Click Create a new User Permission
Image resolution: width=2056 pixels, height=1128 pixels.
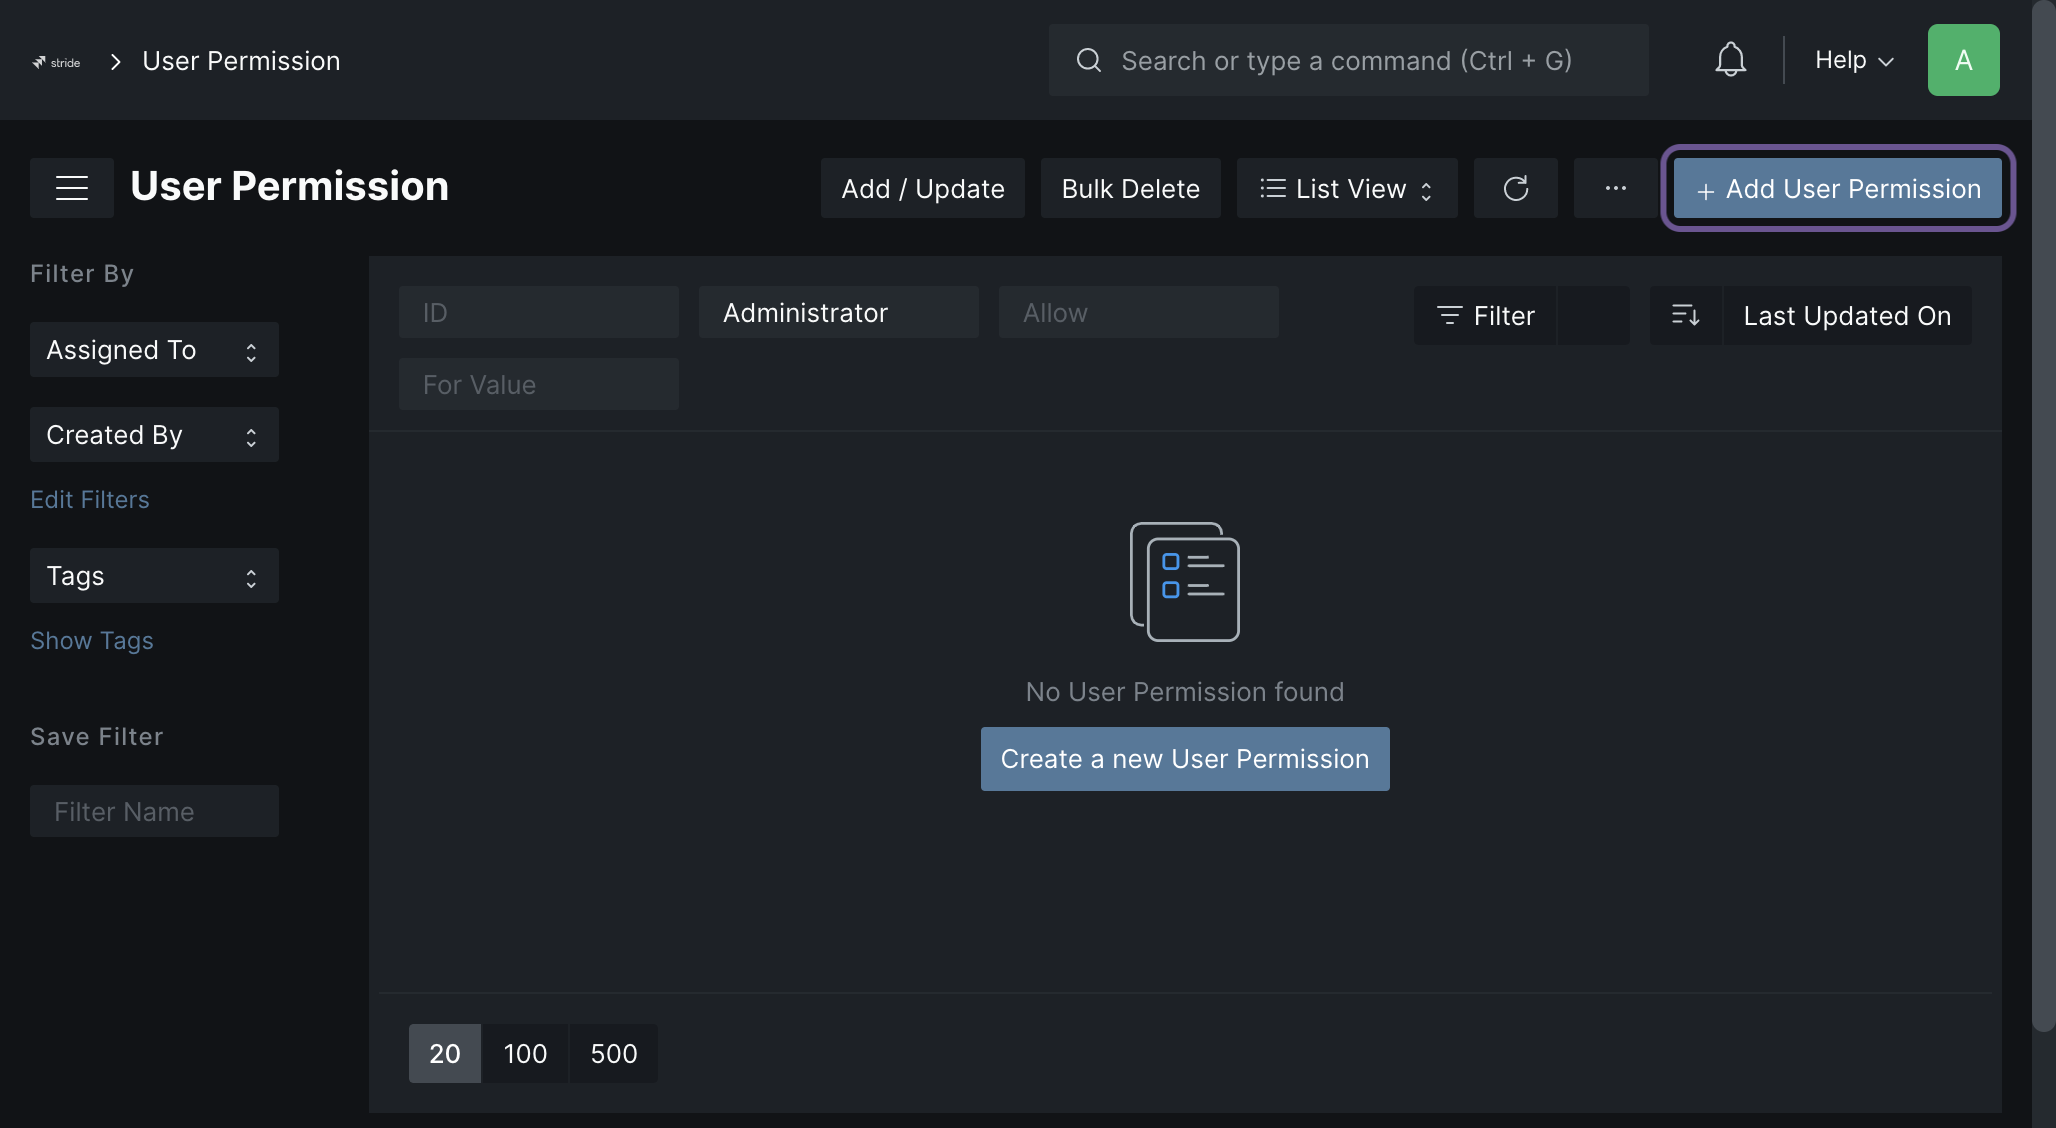pos(1184,759)
